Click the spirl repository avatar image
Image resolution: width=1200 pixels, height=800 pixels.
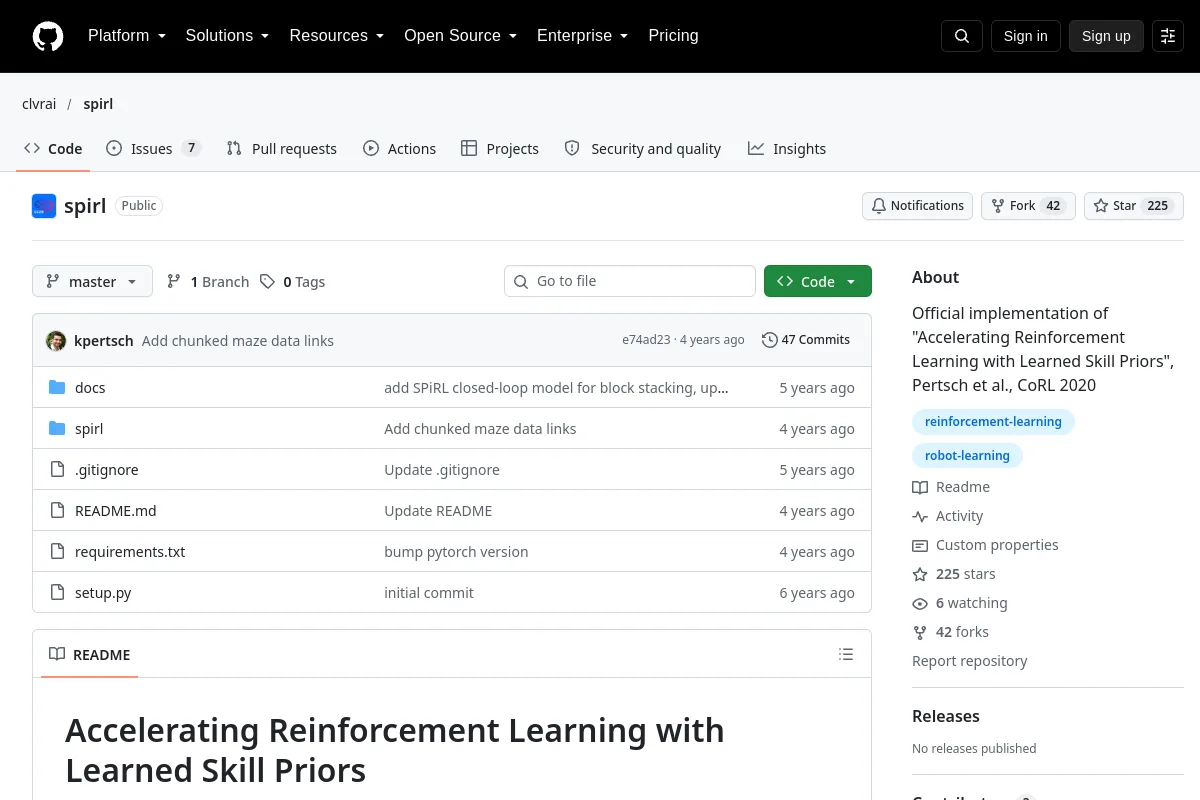[x=44, y=206]
